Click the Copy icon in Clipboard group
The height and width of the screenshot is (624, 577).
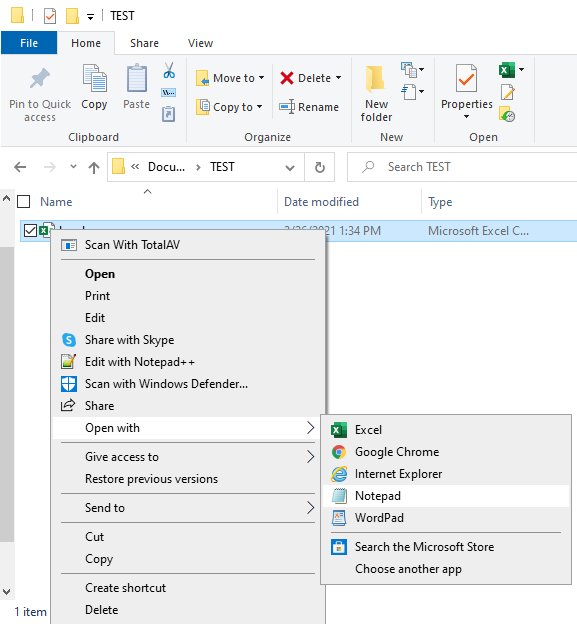click(x=94, y=78)
